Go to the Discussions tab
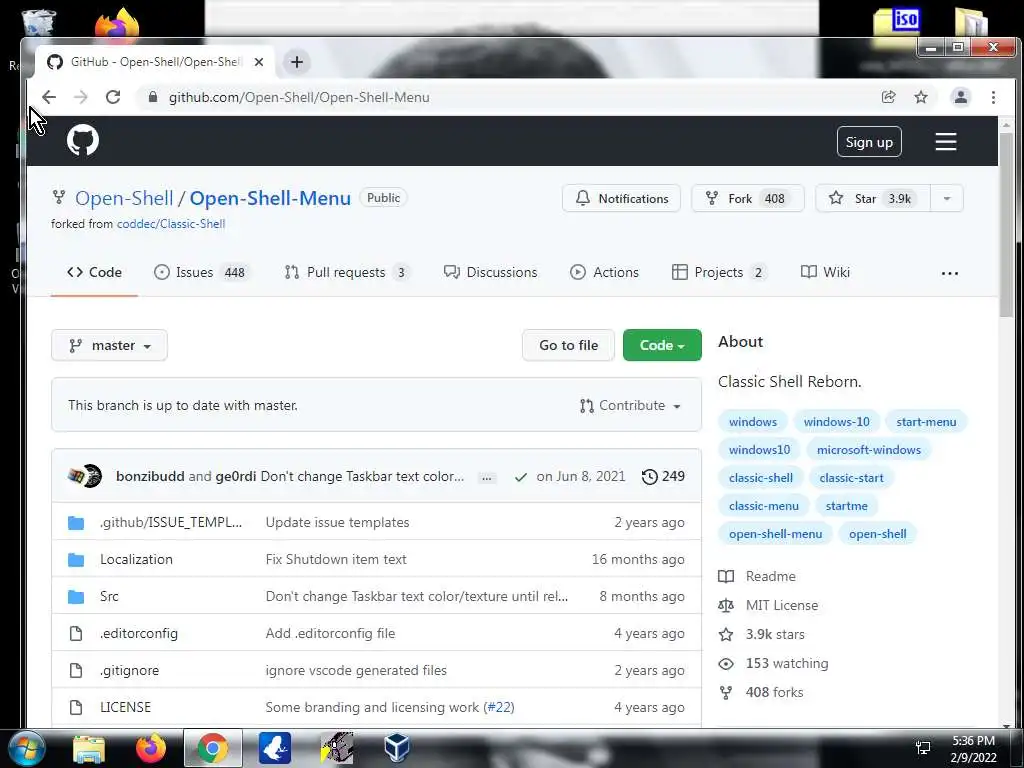 (x=490, y=272)
